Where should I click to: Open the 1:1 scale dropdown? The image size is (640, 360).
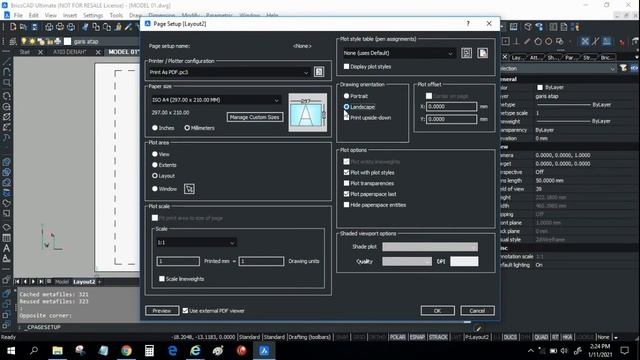[196, 242]
